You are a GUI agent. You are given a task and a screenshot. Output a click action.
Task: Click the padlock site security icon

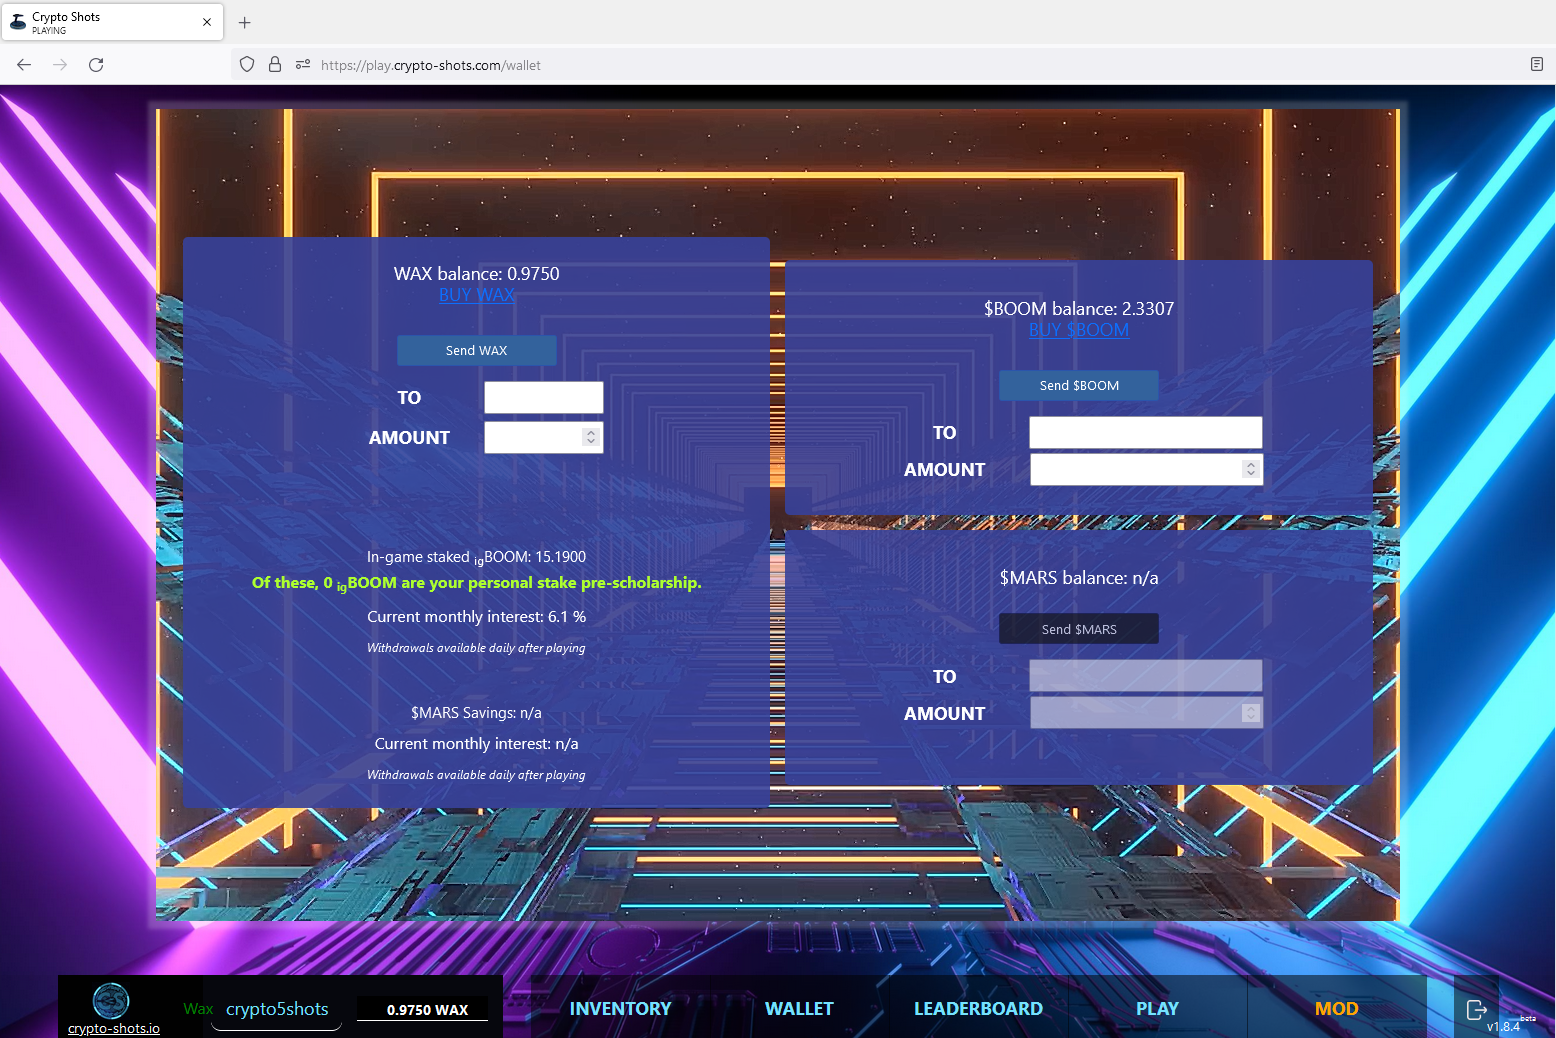(275, 65)
